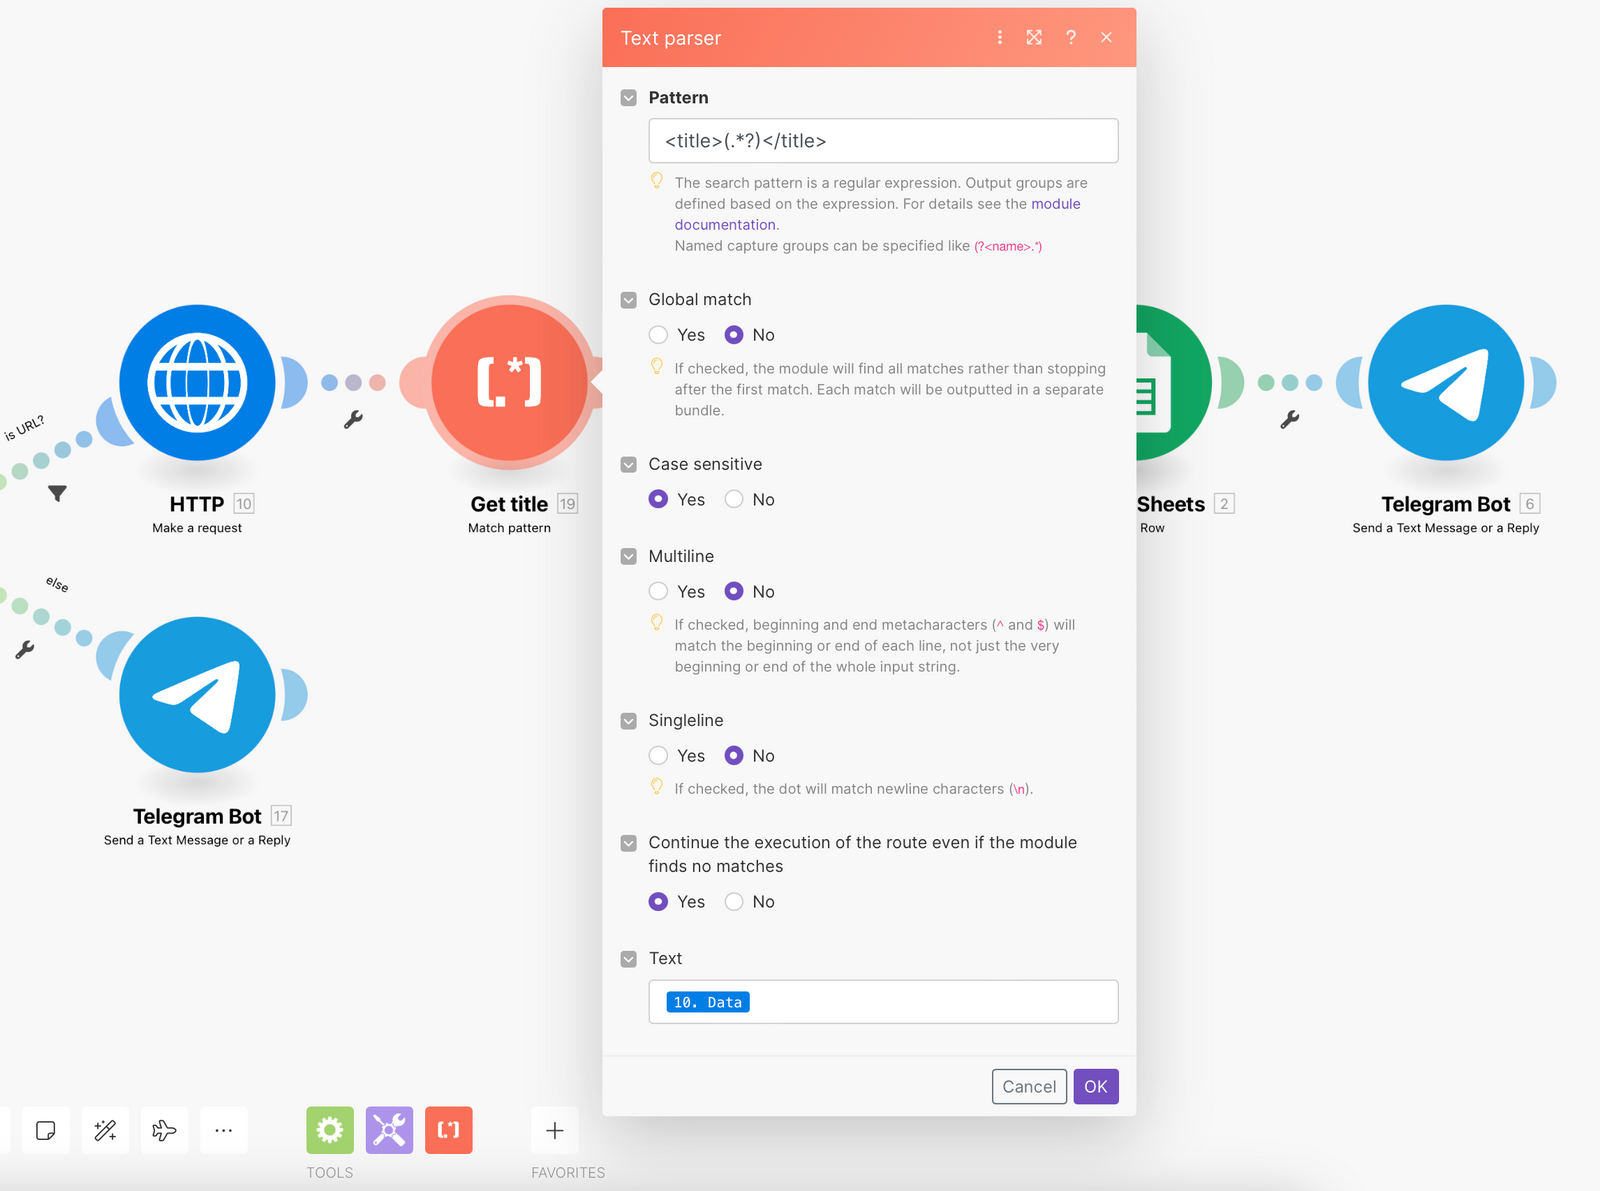Select the HTTP Make a request module
This screenshot has width=1600, height=1191.
[197, 383]
